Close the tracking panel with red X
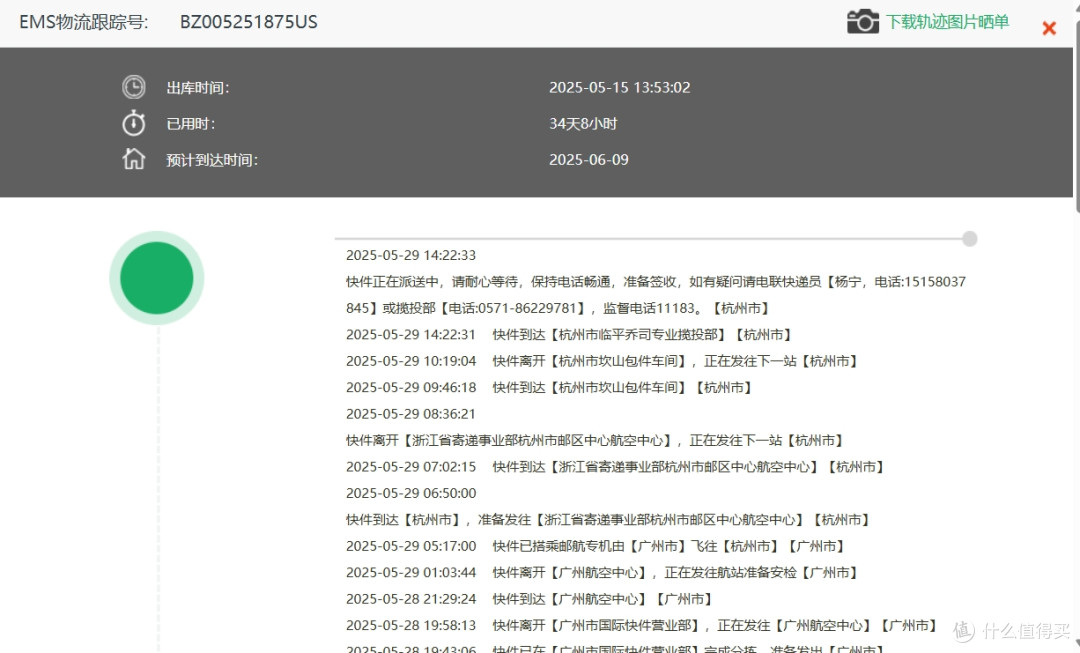The width and height of the screenshot is (1080, 653). (x=1049, y=28)
